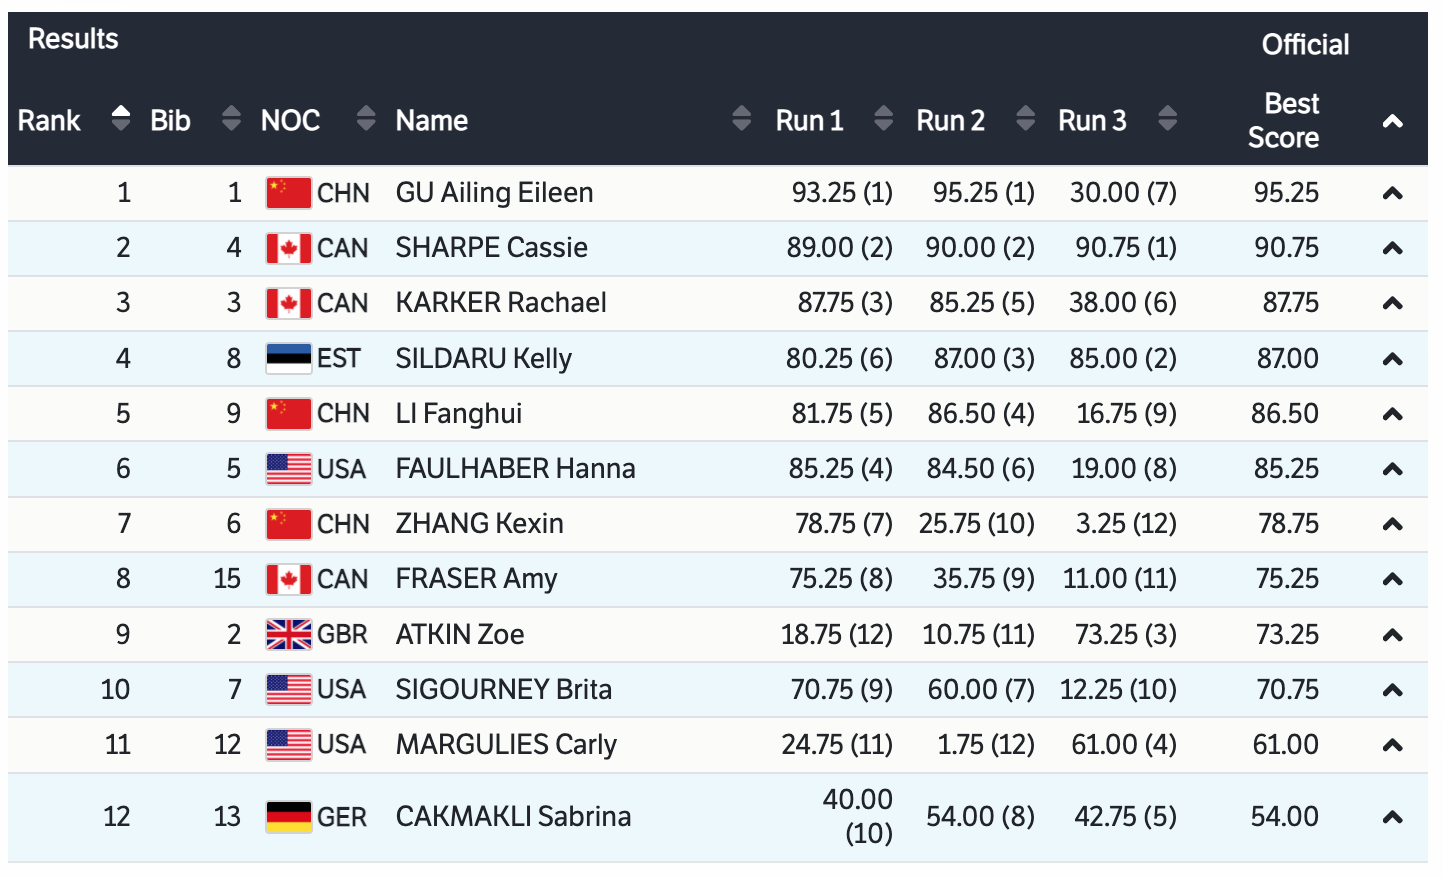Screen dimensions: 1443x878
Task: Open athlete link ZHANG Kexin
Action: [479, 524]
